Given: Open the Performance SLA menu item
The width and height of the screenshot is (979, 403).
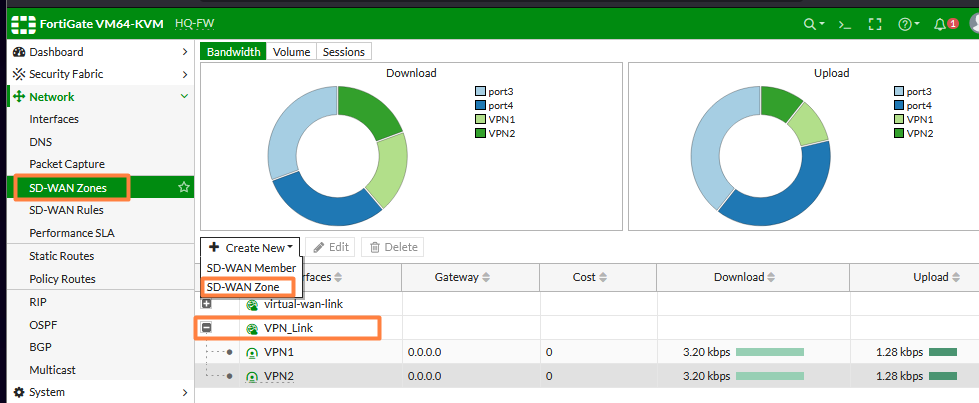Looking at the screenshot, I should [72, 233].
